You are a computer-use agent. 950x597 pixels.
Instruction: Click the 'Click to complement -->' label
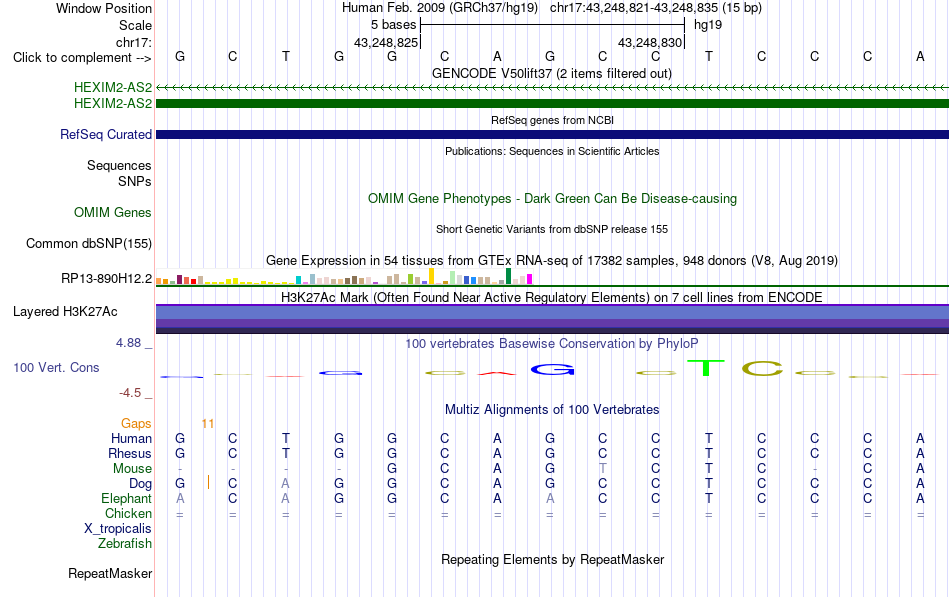click(x=82, y=58)
